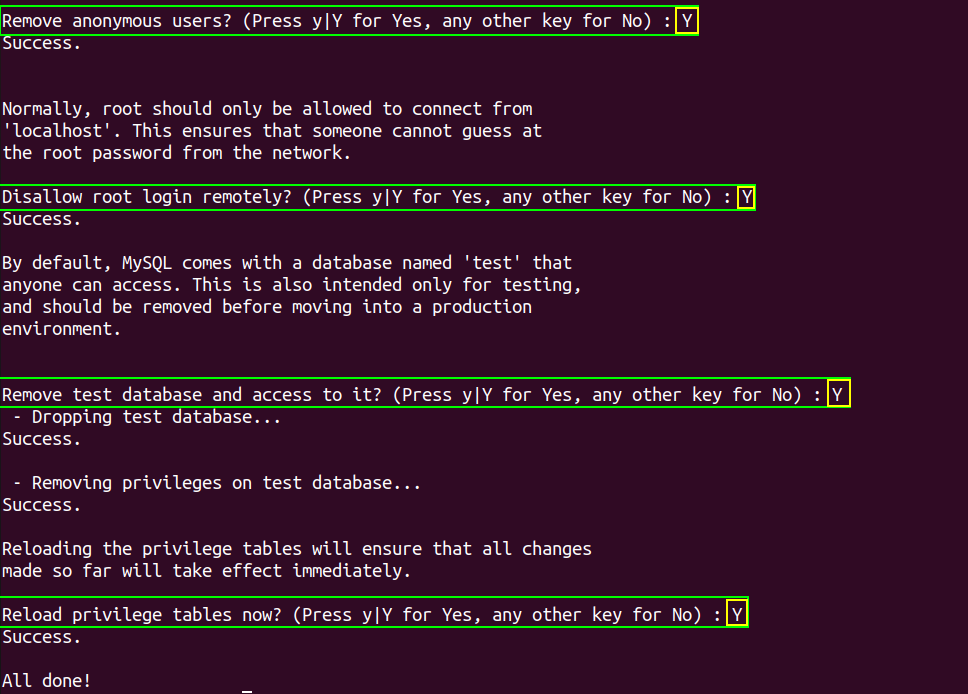Click the terminal cursor at the bottom
This screenshot has height=694, width=968.
(x=247, y=690)
